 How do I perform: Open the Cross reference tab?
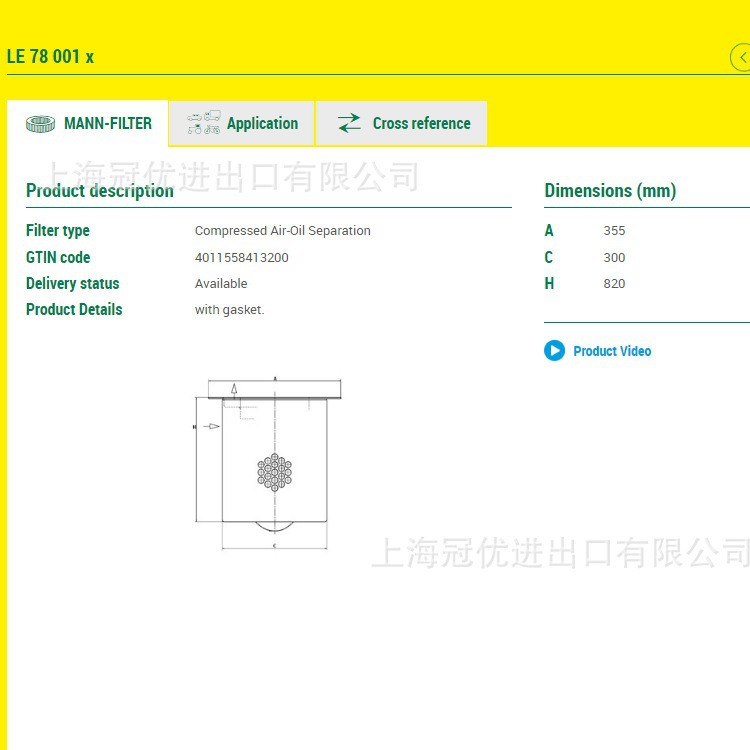coord(402,123)
